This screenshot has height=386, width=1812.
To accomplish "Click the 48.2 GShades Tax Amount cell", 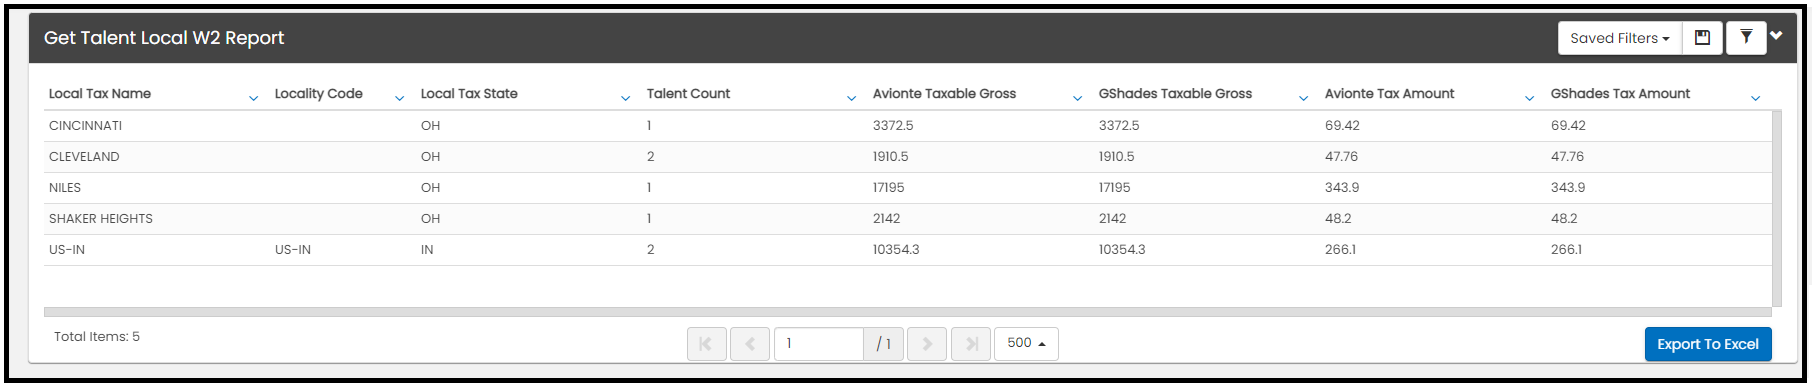I will [x=1564, y=219].
